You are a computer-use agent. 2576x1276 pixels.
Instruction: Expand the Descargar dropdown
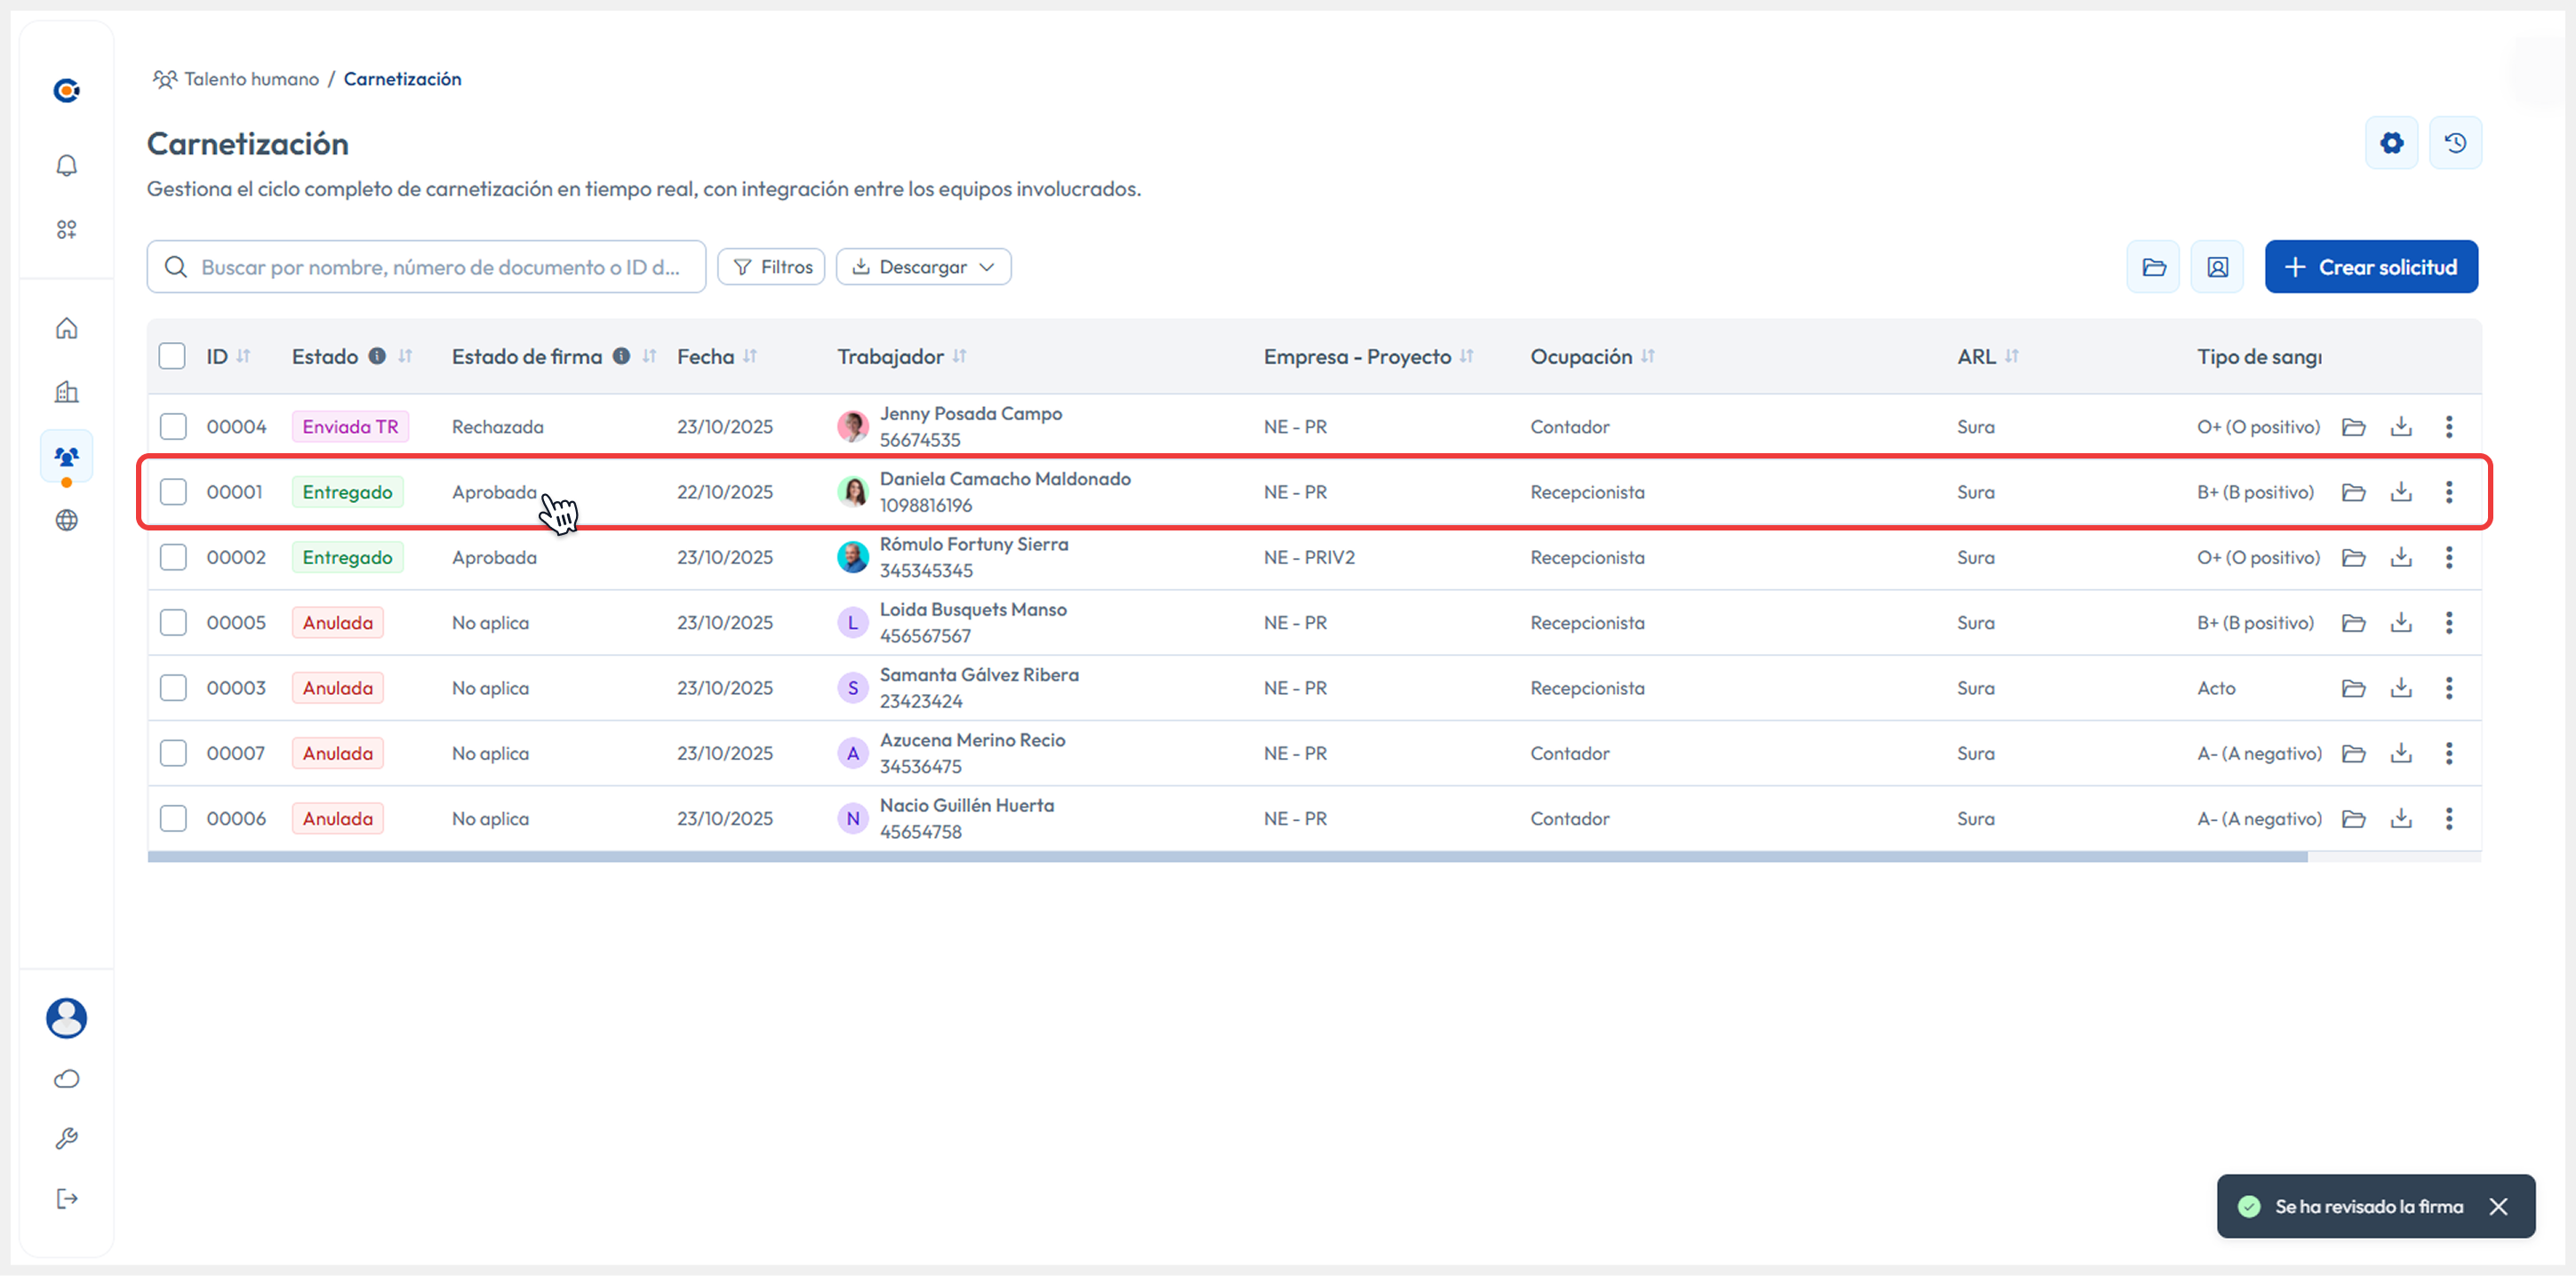pyautogui.click(x=923, y=267)
